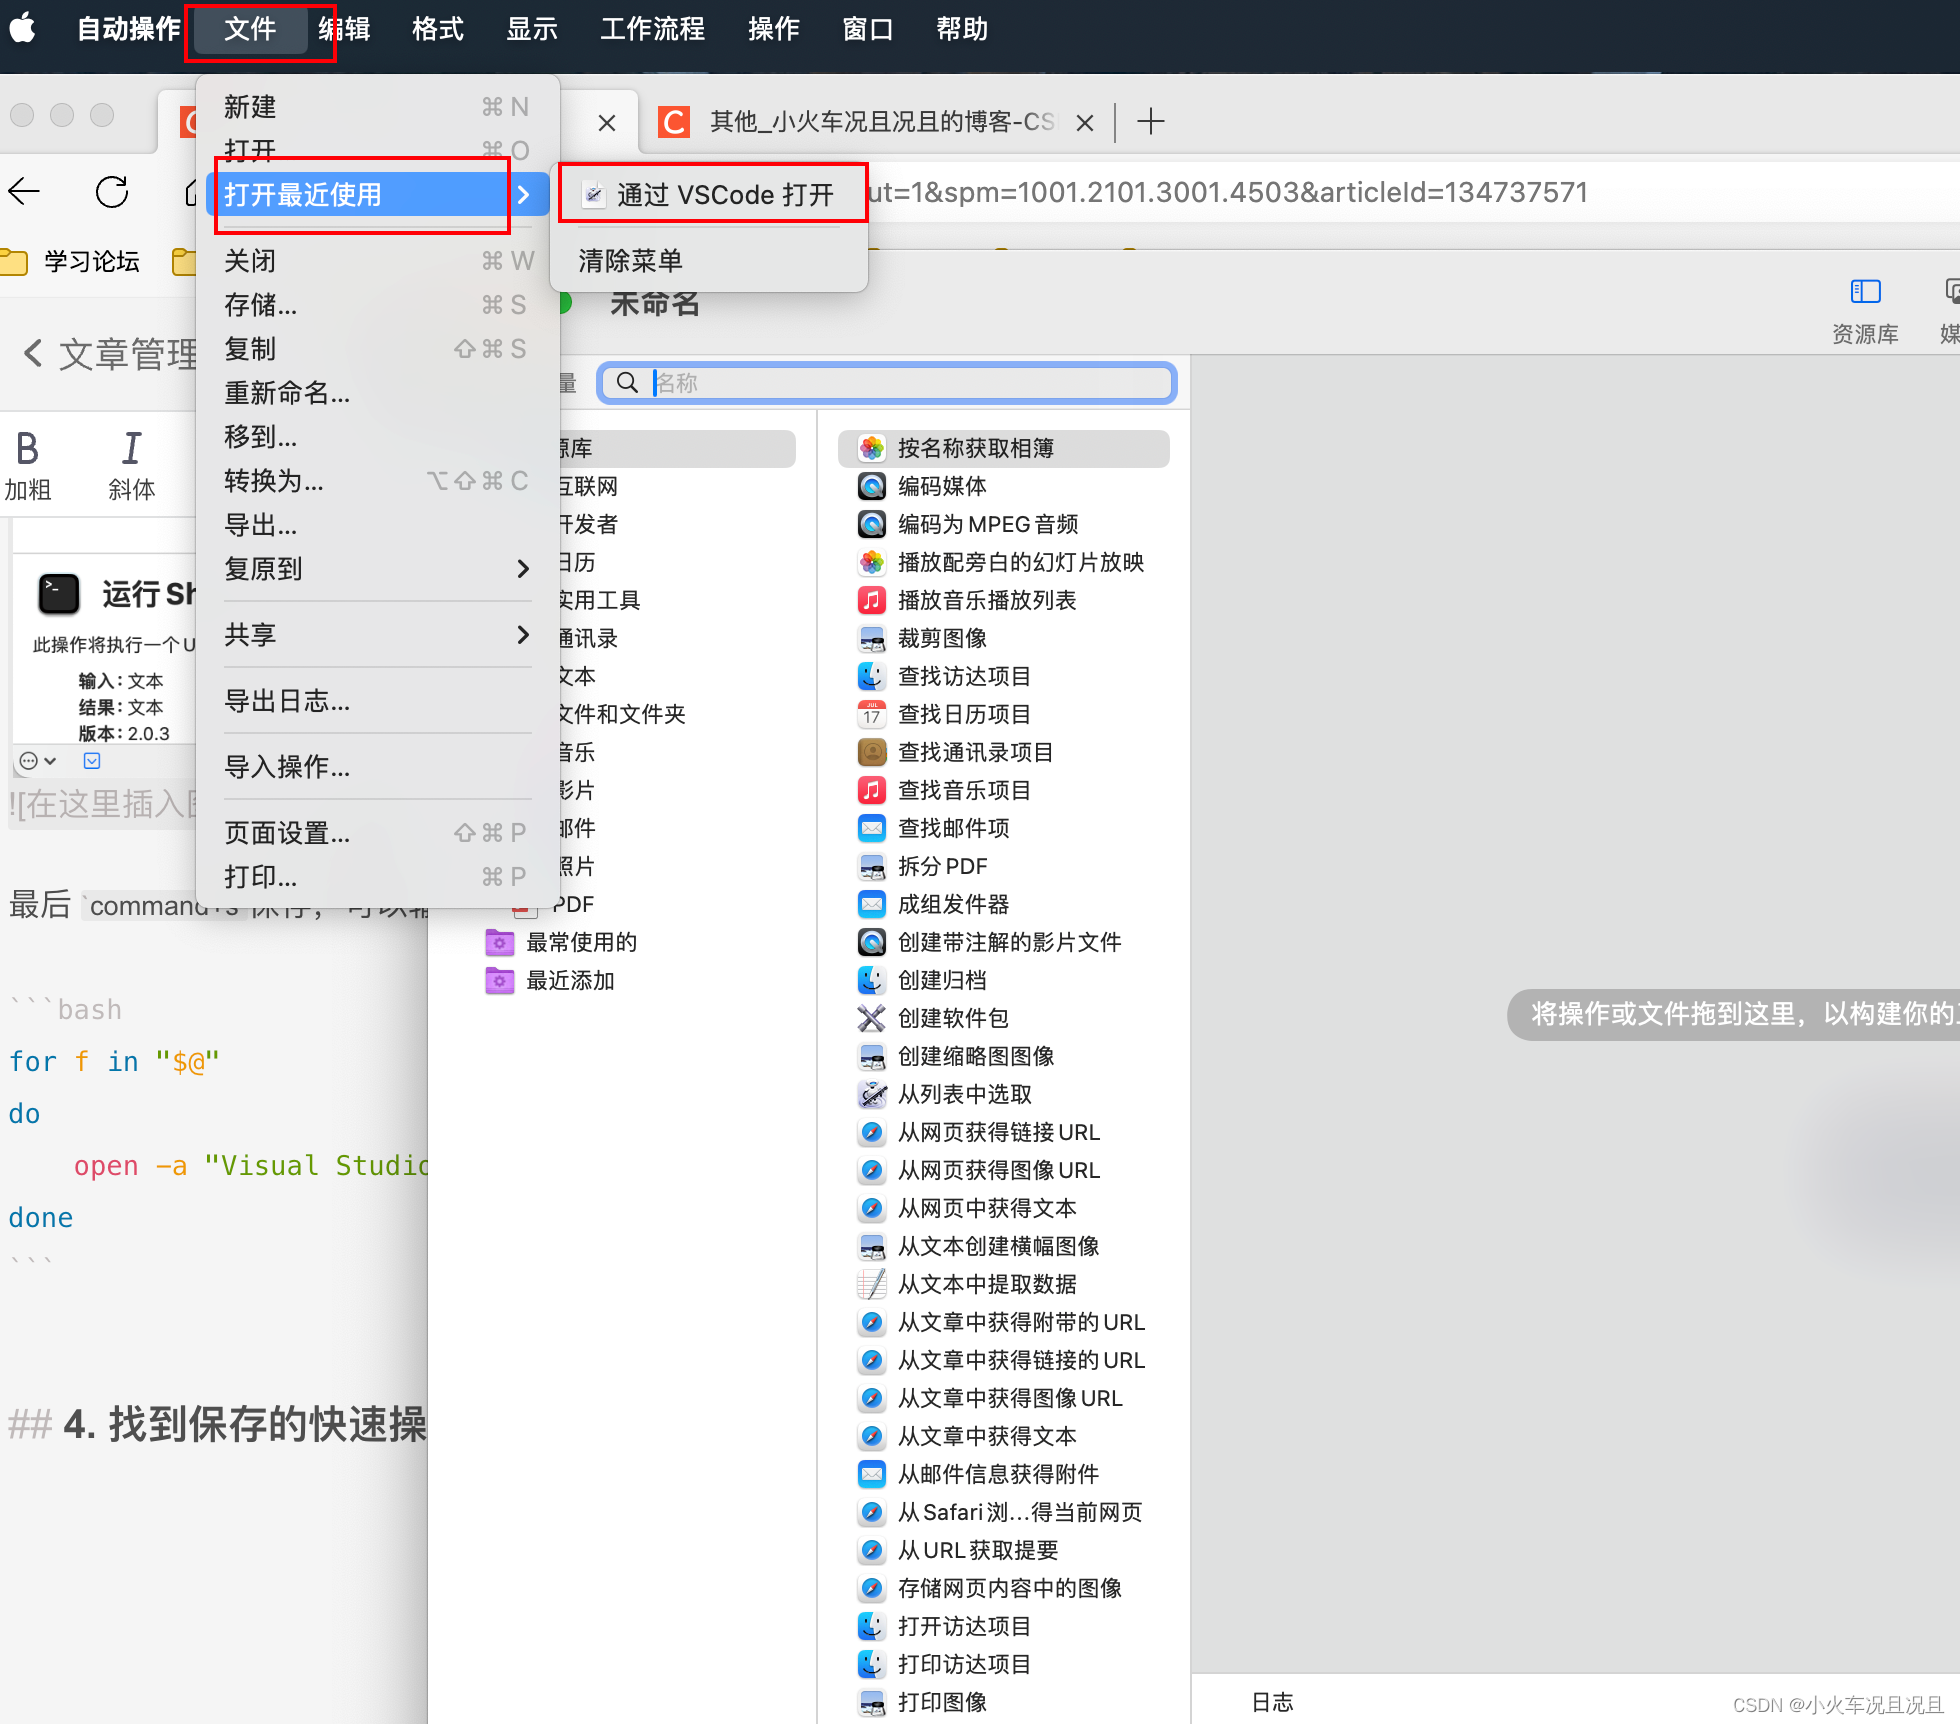
Task: Reload the browser page
Action: (111, 191)
